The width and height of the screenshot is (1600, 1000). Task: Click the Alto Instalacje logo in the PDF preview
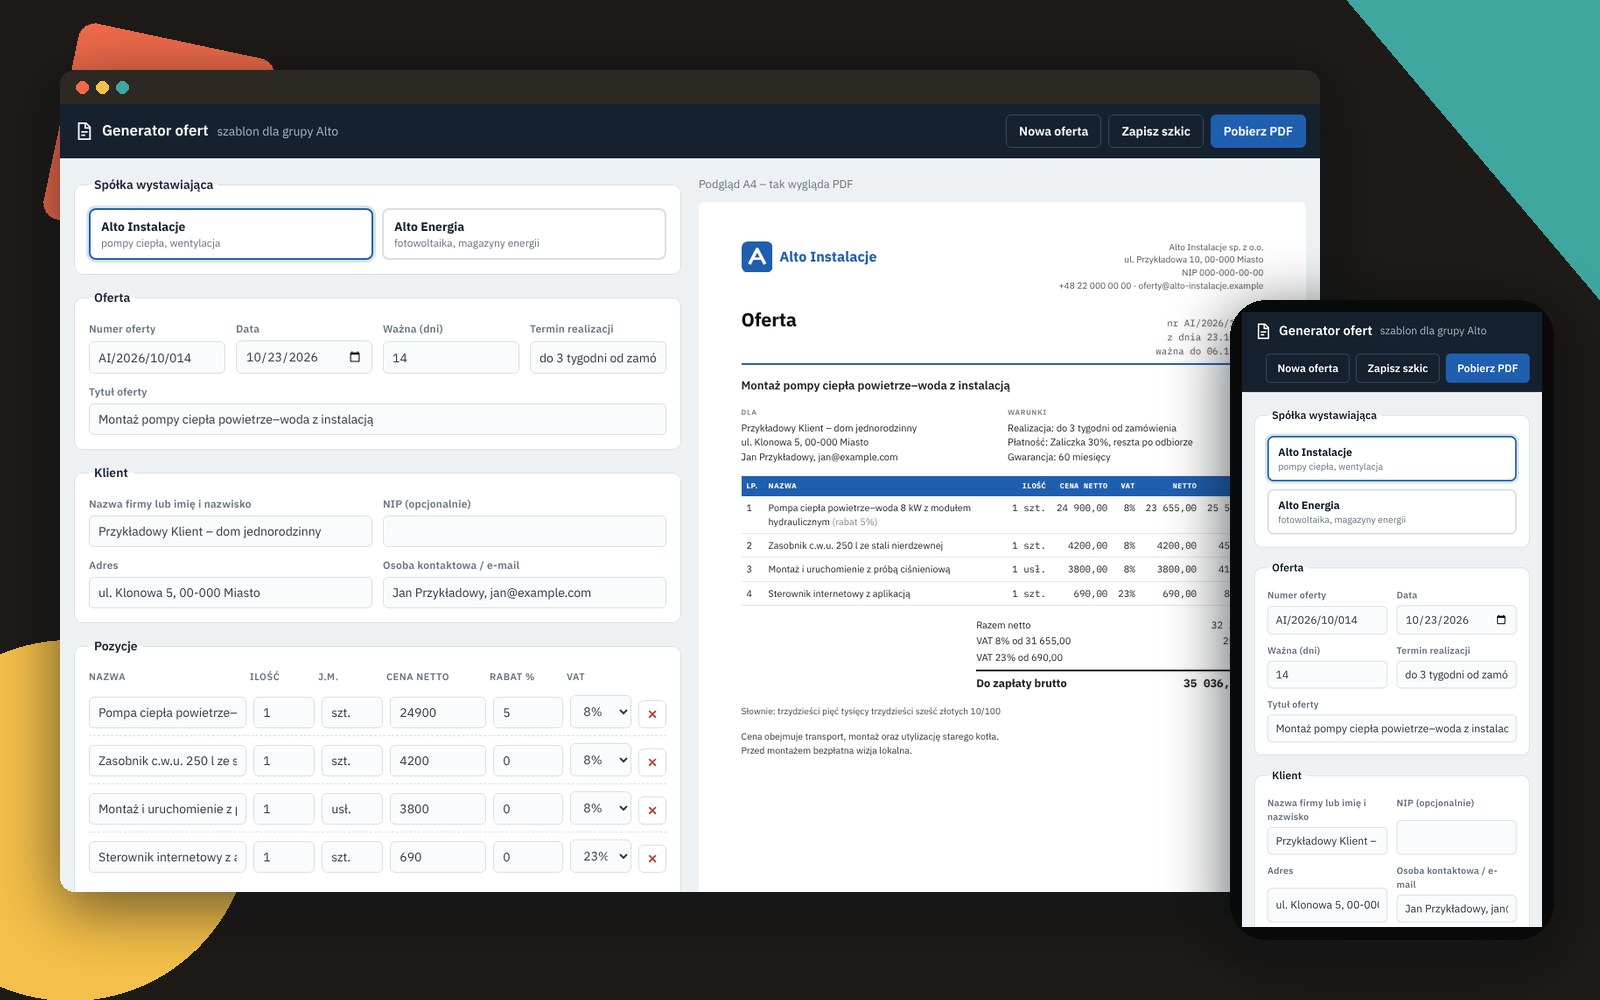pyautogui.click(x=757, y=257)
